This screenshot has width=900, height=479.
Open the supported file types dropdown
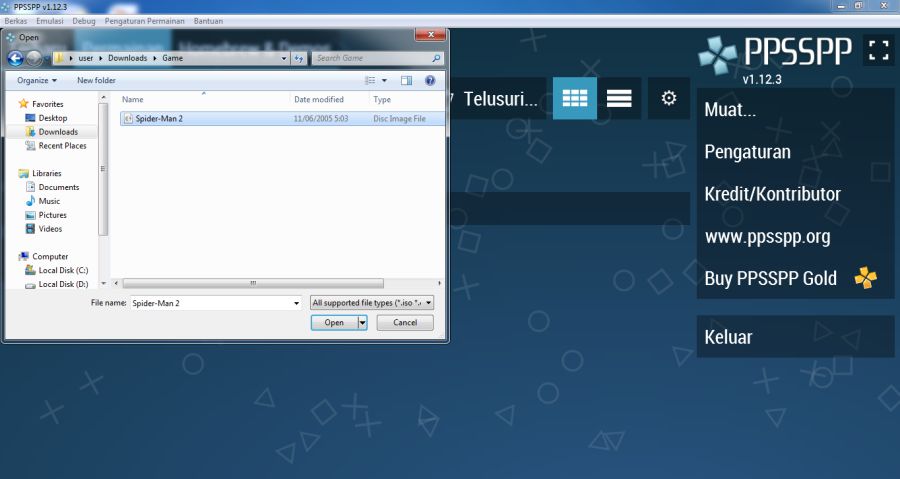(372, 303)
